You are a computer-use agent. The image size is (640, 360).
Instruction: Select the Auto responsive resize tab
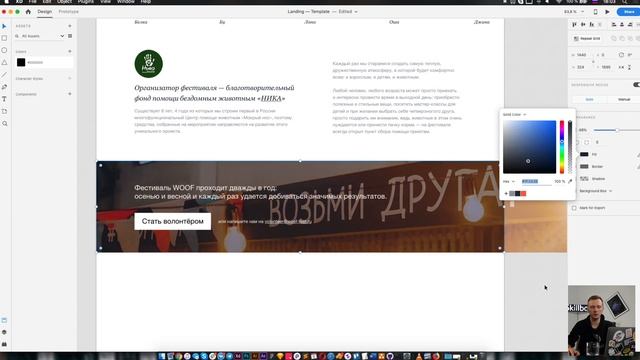(x=589, y=100)
